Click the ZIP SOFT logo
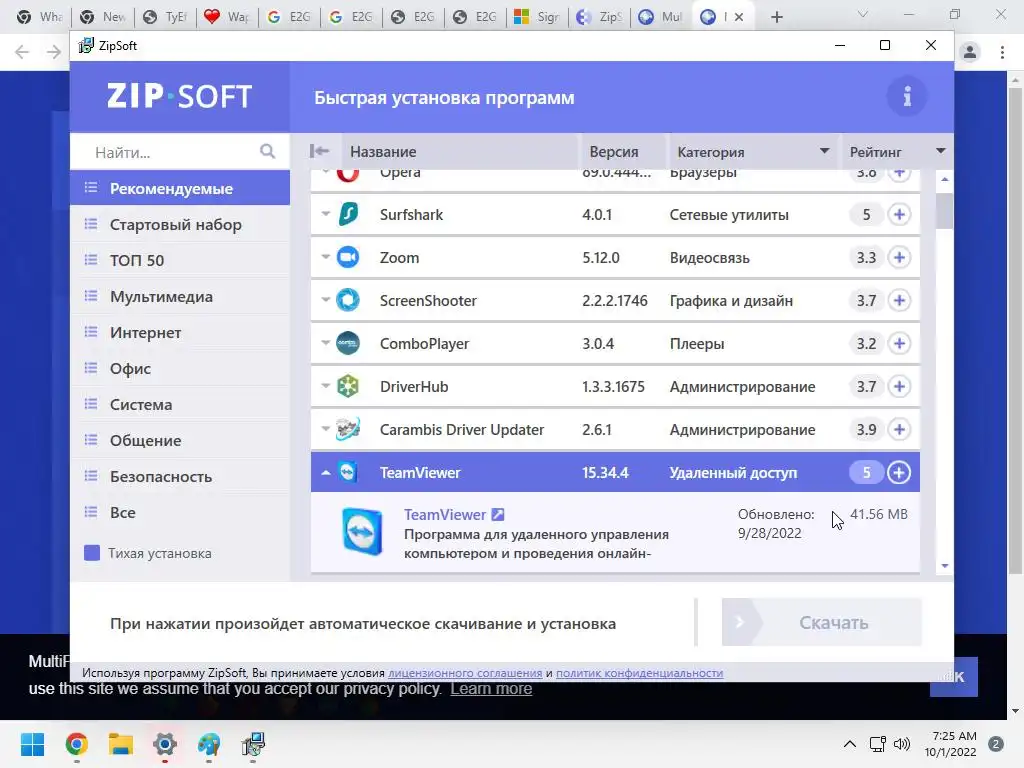1024x768 pixels. pyautogui.click(x=180, y=97)
